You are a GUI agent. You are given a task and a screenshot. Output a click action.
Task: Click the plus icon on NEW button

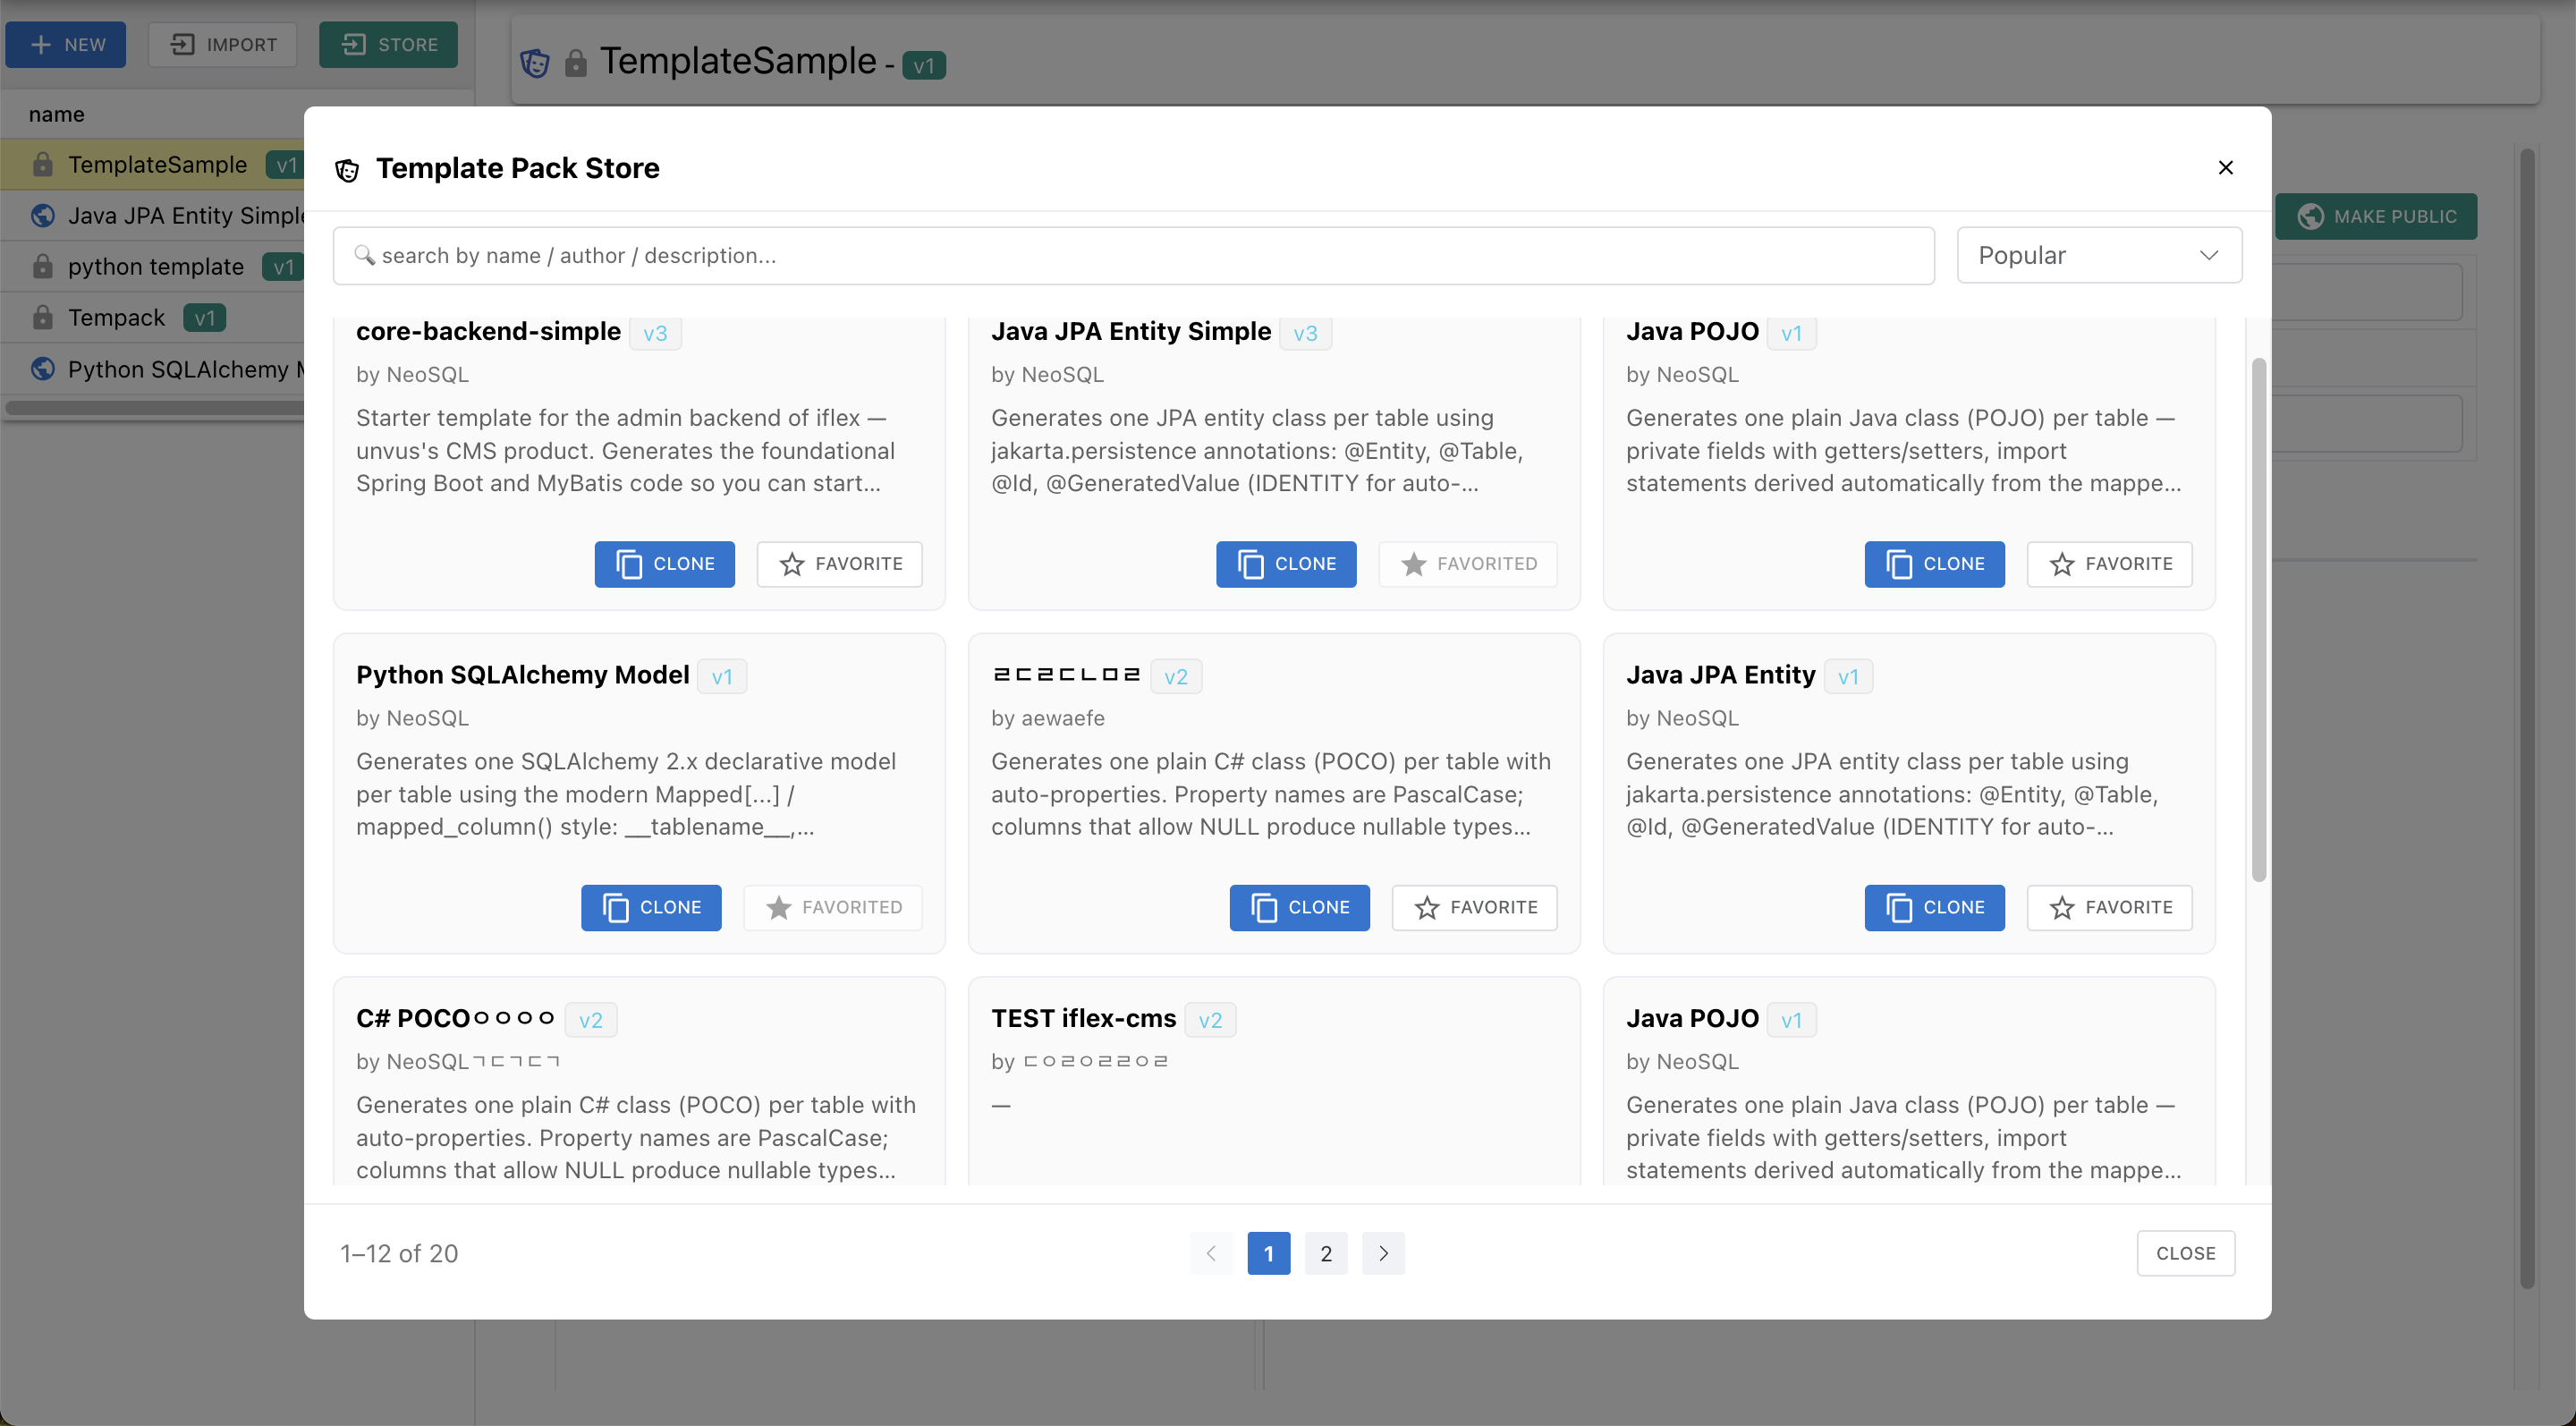[41, 44]
